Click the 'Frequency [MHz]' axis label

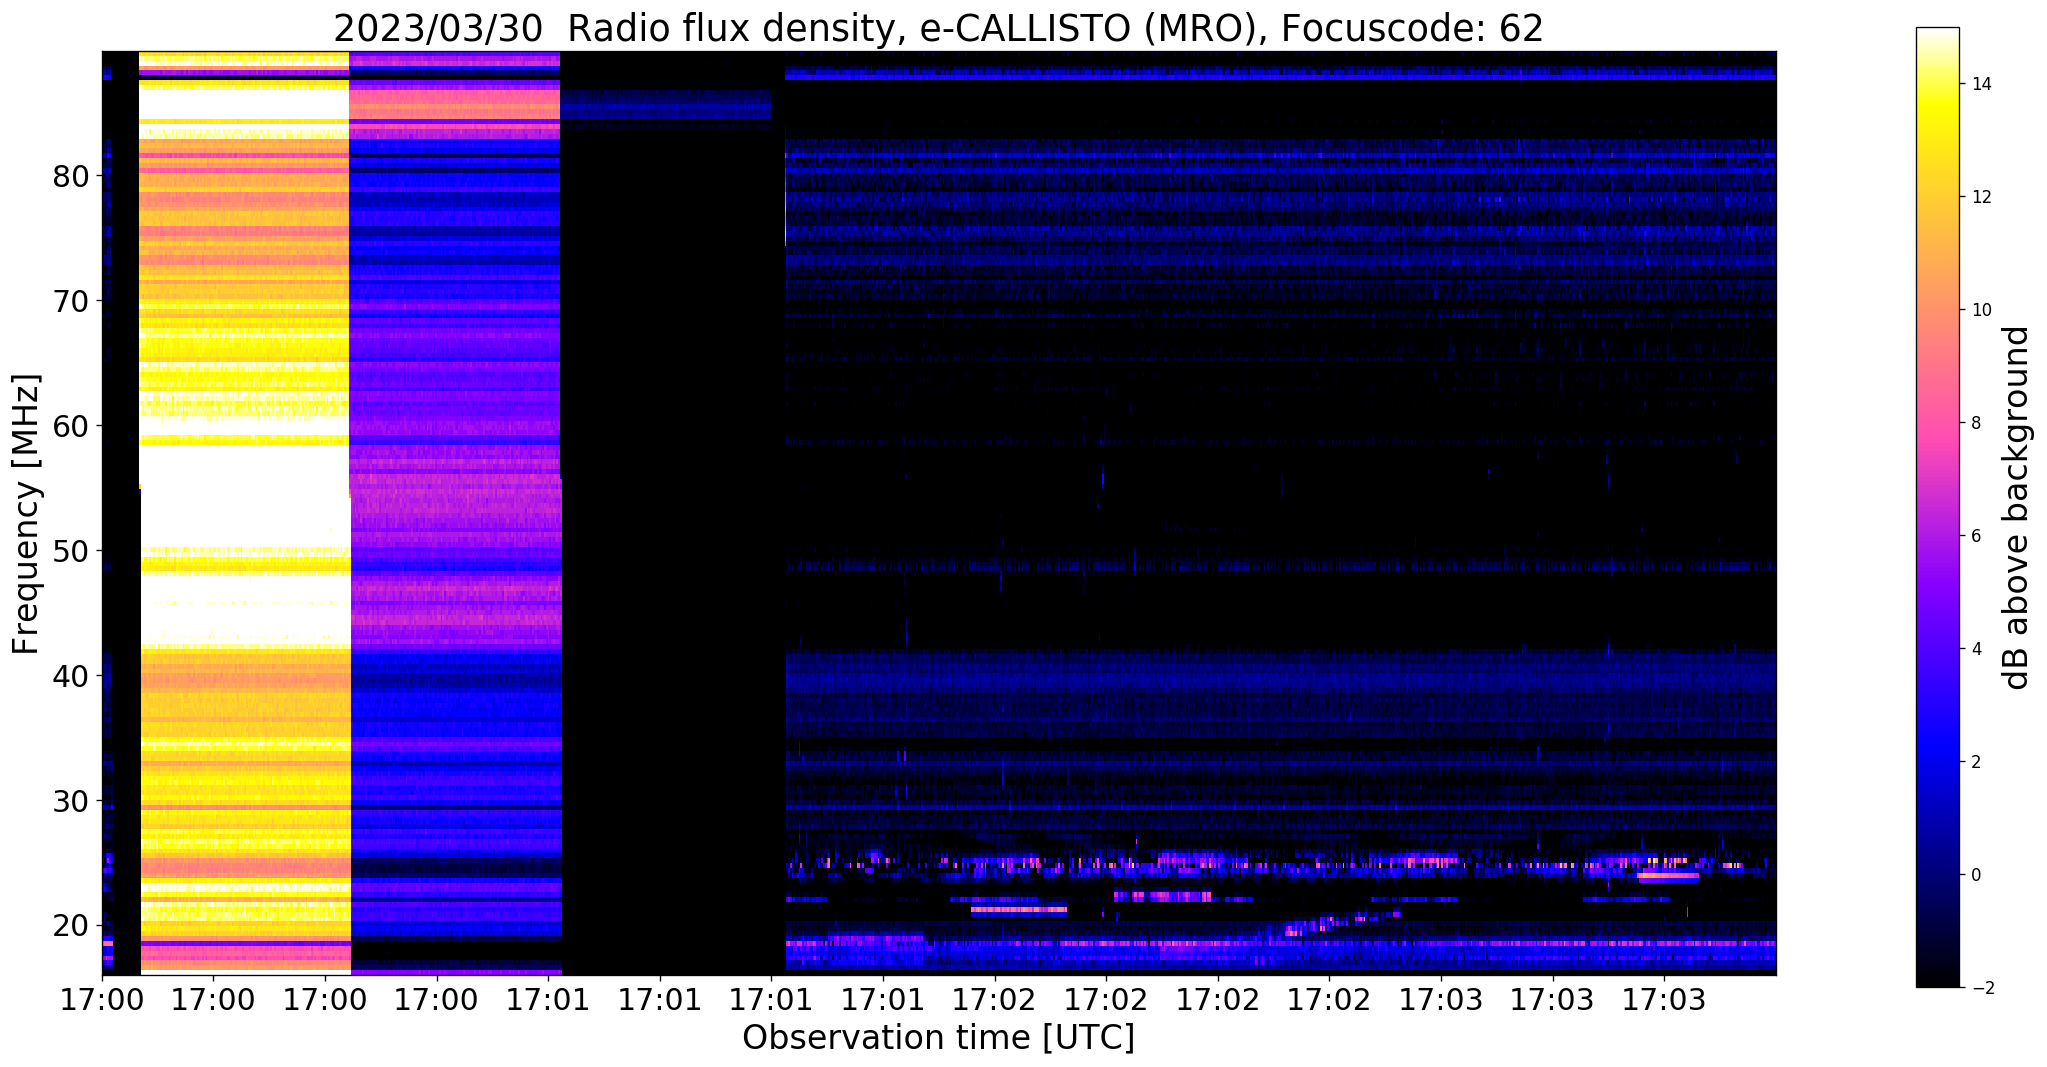tap(27, 514)
